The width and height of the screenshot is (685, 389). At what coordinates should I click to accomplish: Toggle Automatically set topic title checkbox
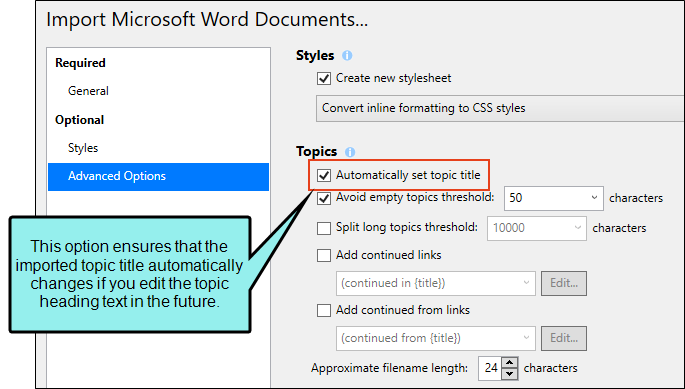[324, 175]
